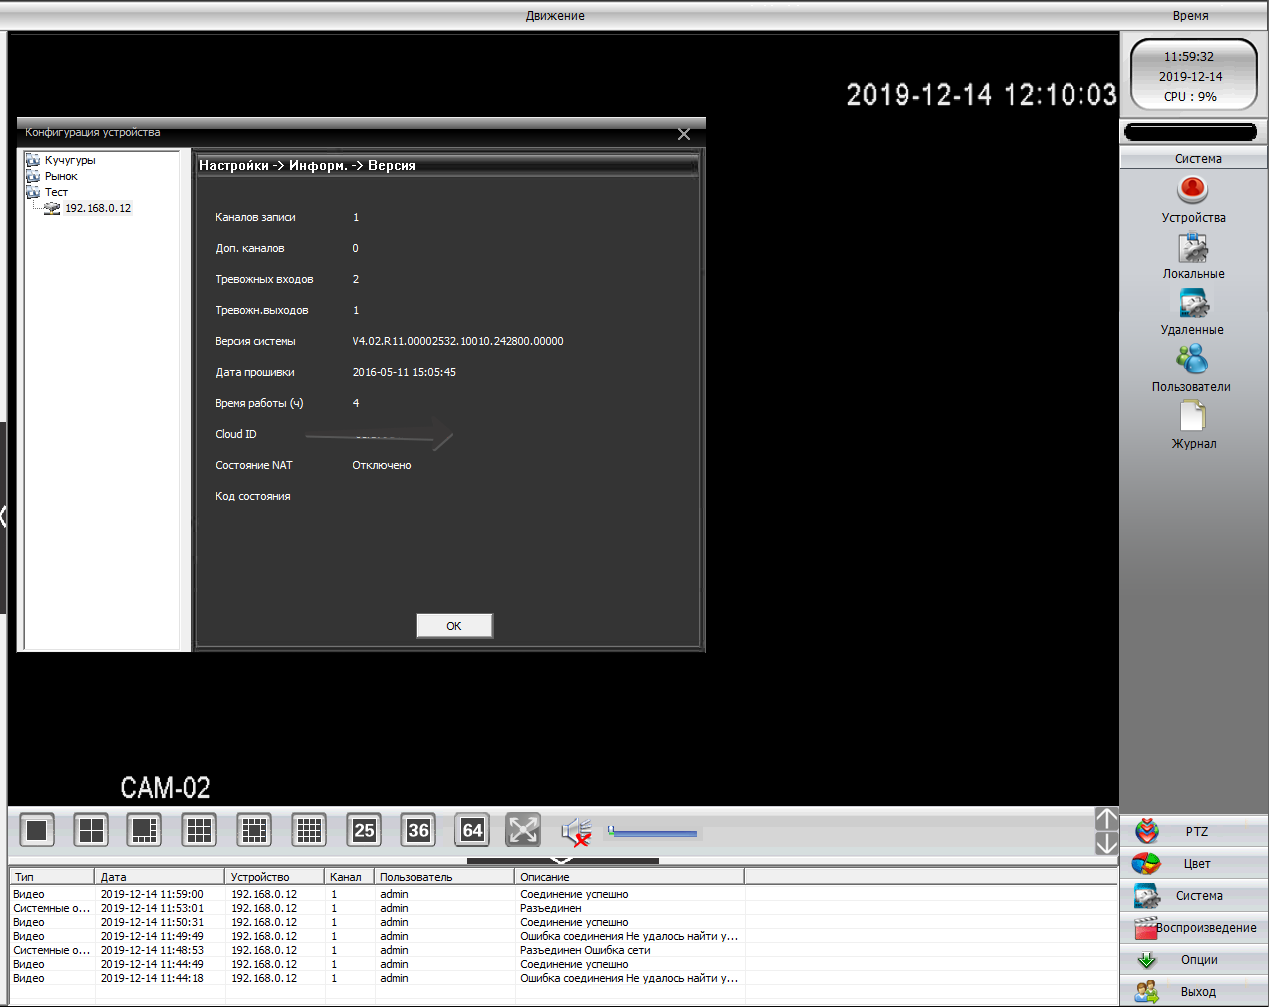Open the Локальные local settings icon
The width and height of the screenshot is (1269, 1007).
coord(1192,247)
